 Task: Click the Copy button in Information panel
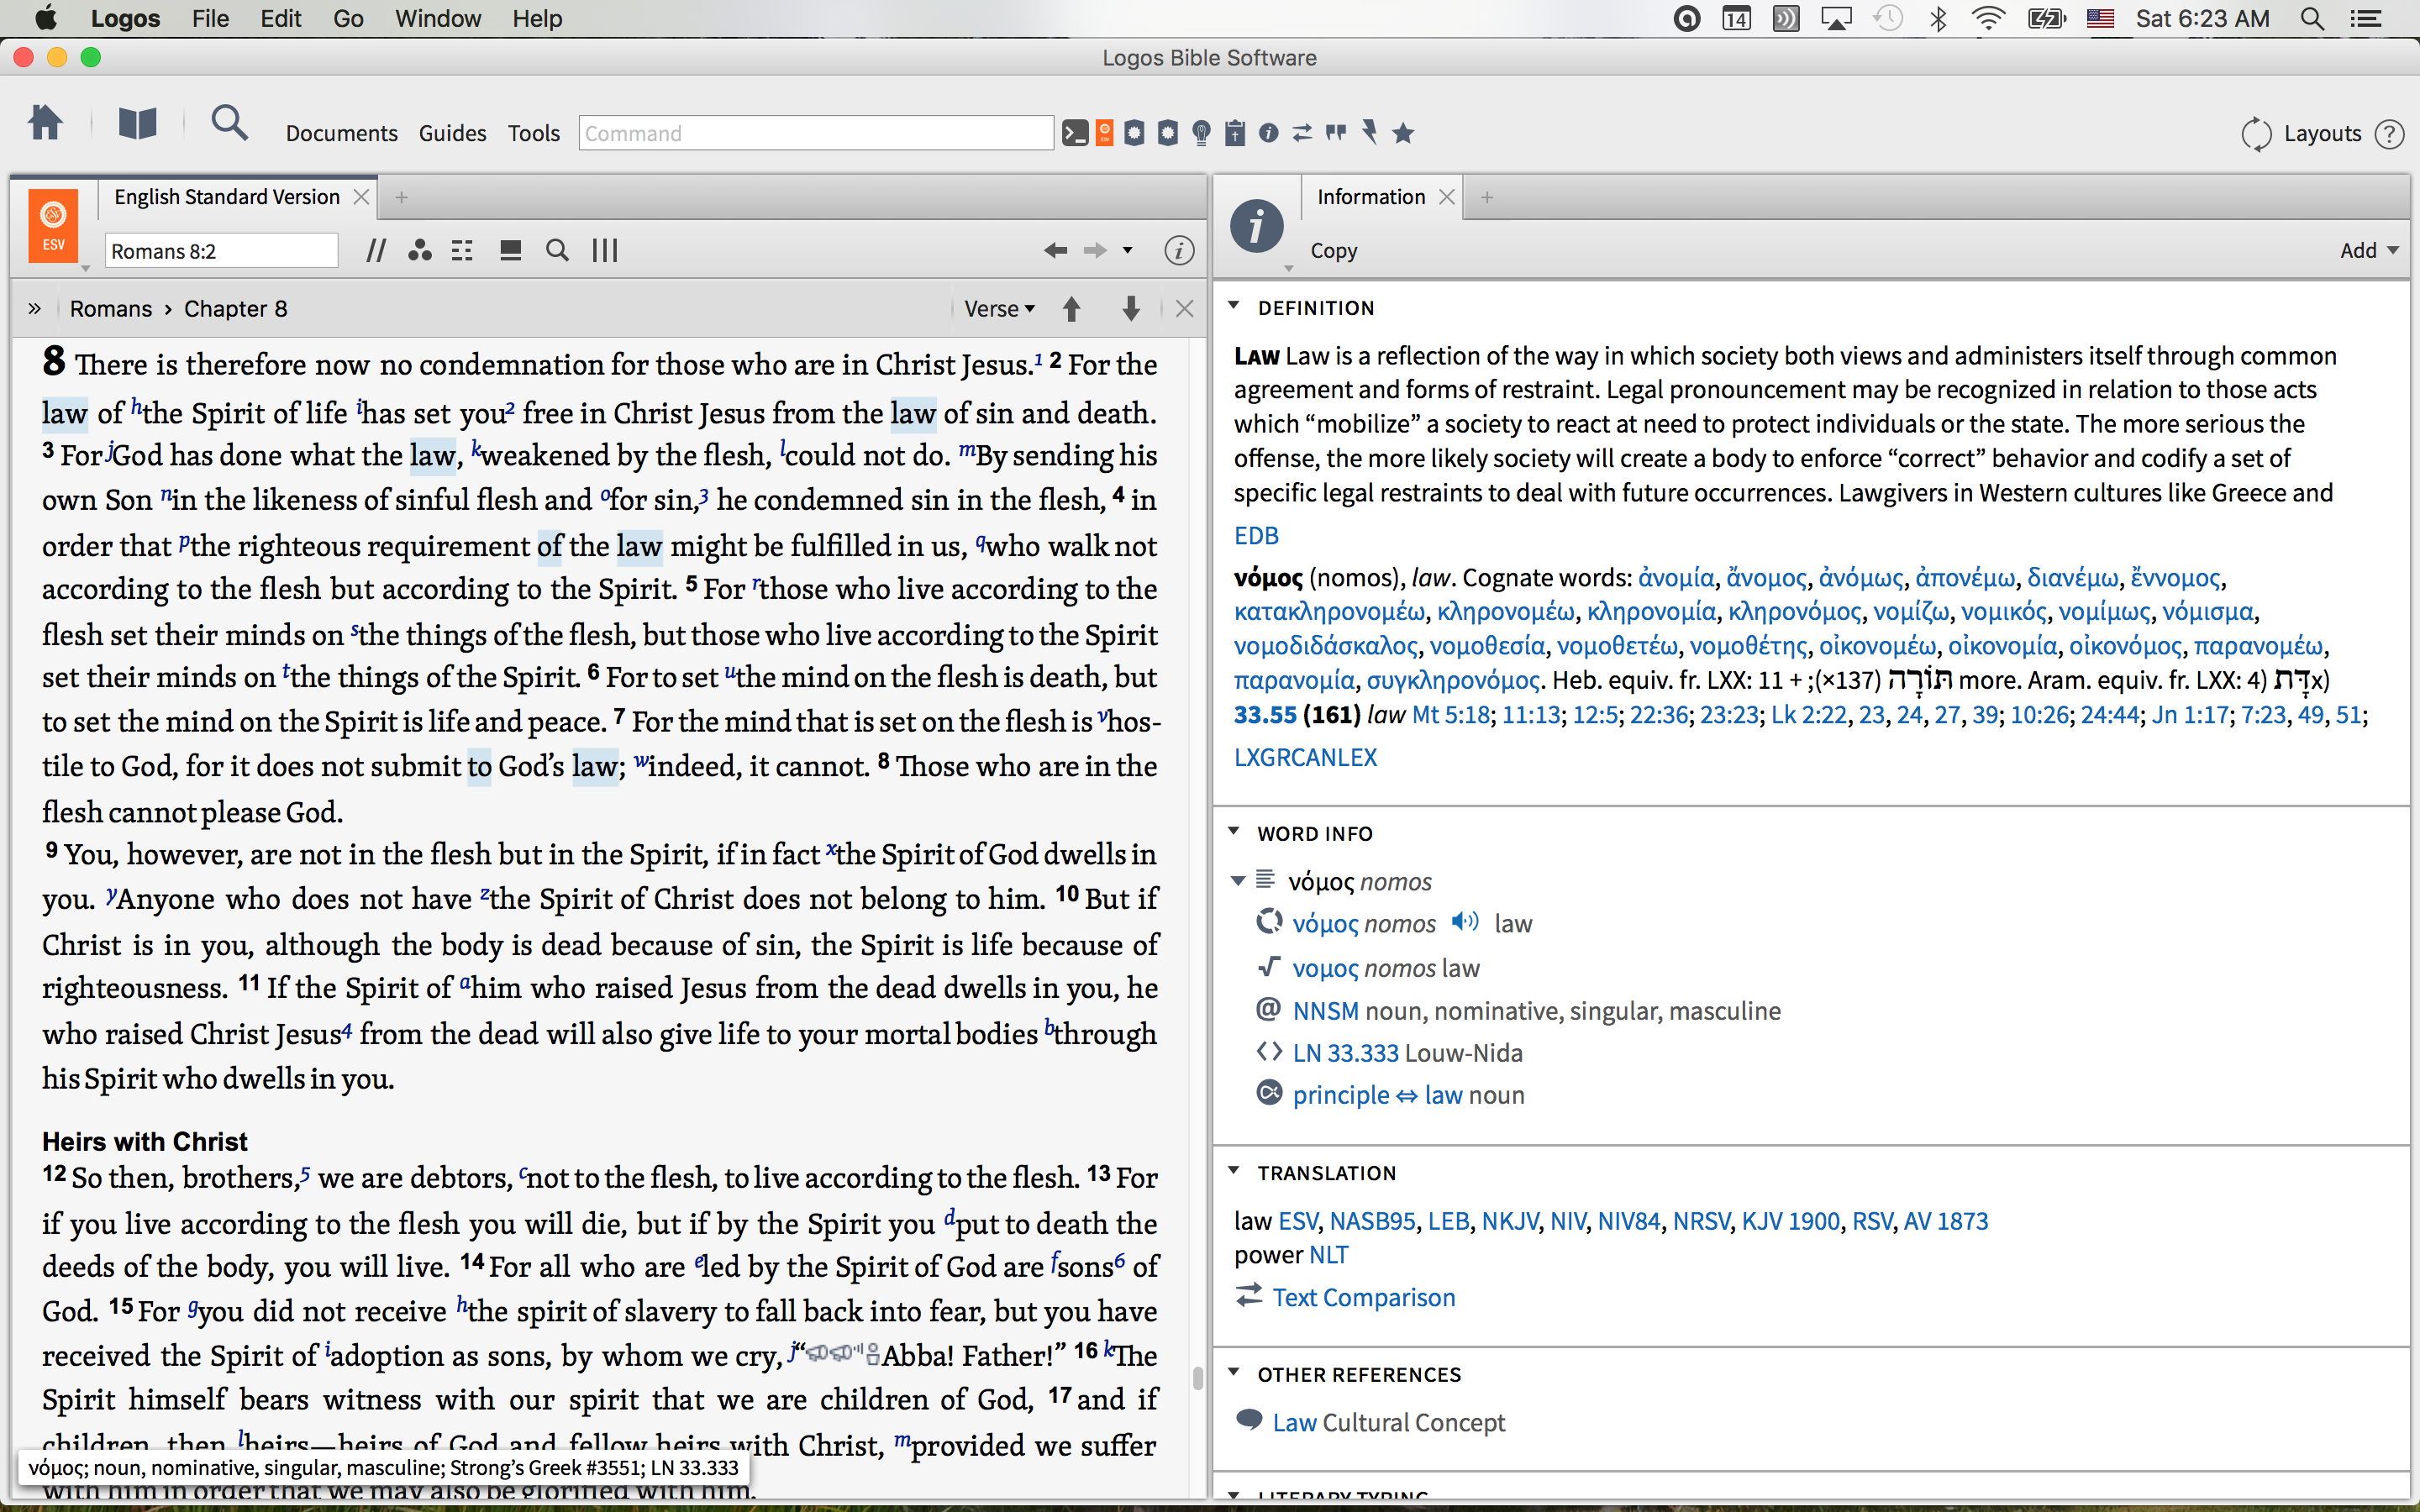coord(1334,250)
